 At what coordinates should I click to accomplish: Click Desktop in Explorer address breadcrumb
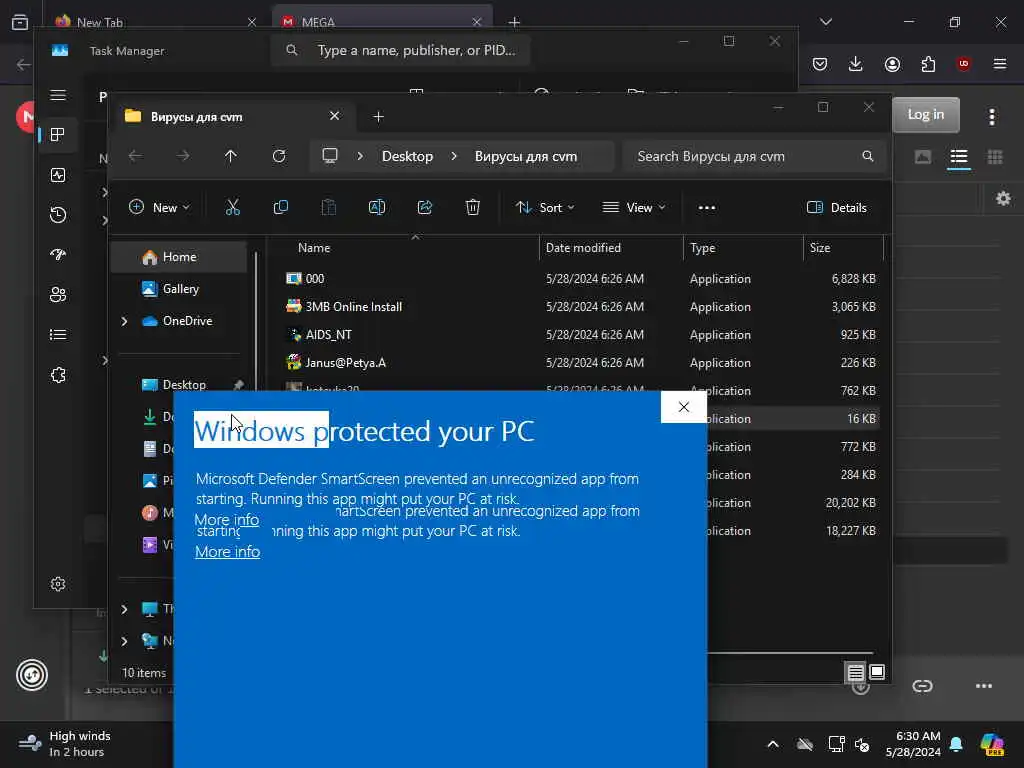coord(408,157)
